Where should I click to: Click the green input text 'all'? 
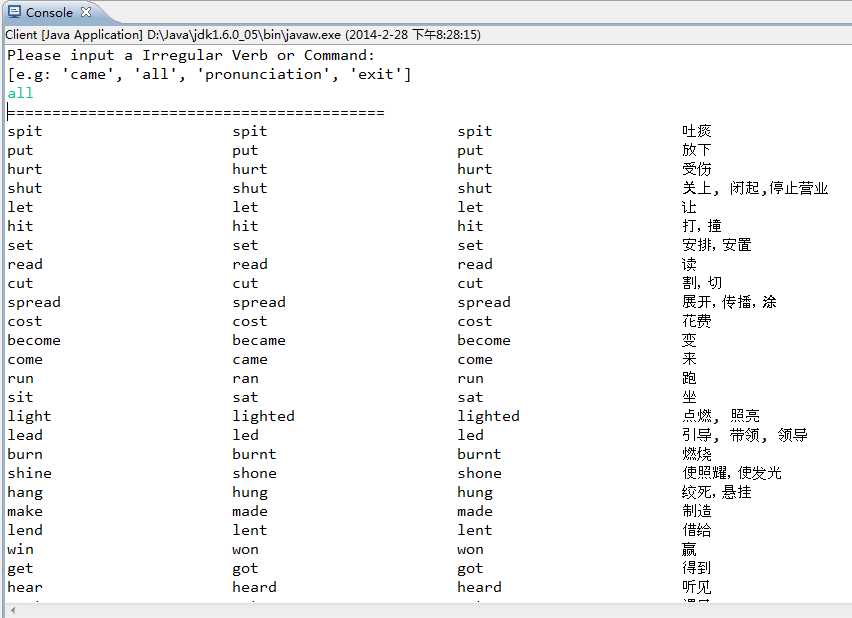tap(20, 93)
